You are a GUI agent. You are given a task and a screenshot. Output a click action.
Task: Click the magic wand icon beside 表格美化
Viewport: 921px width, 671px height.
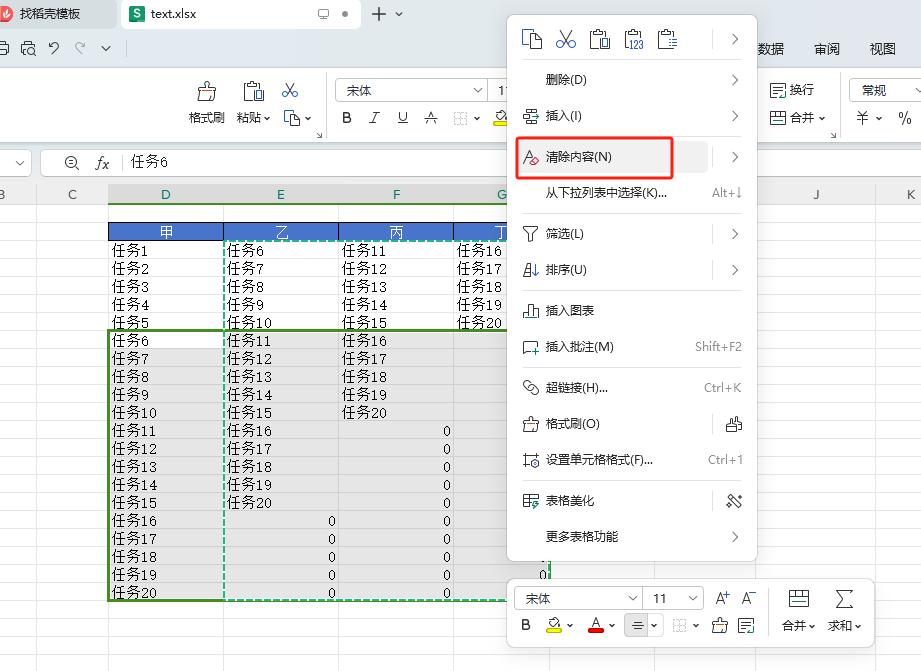point(734,501)
